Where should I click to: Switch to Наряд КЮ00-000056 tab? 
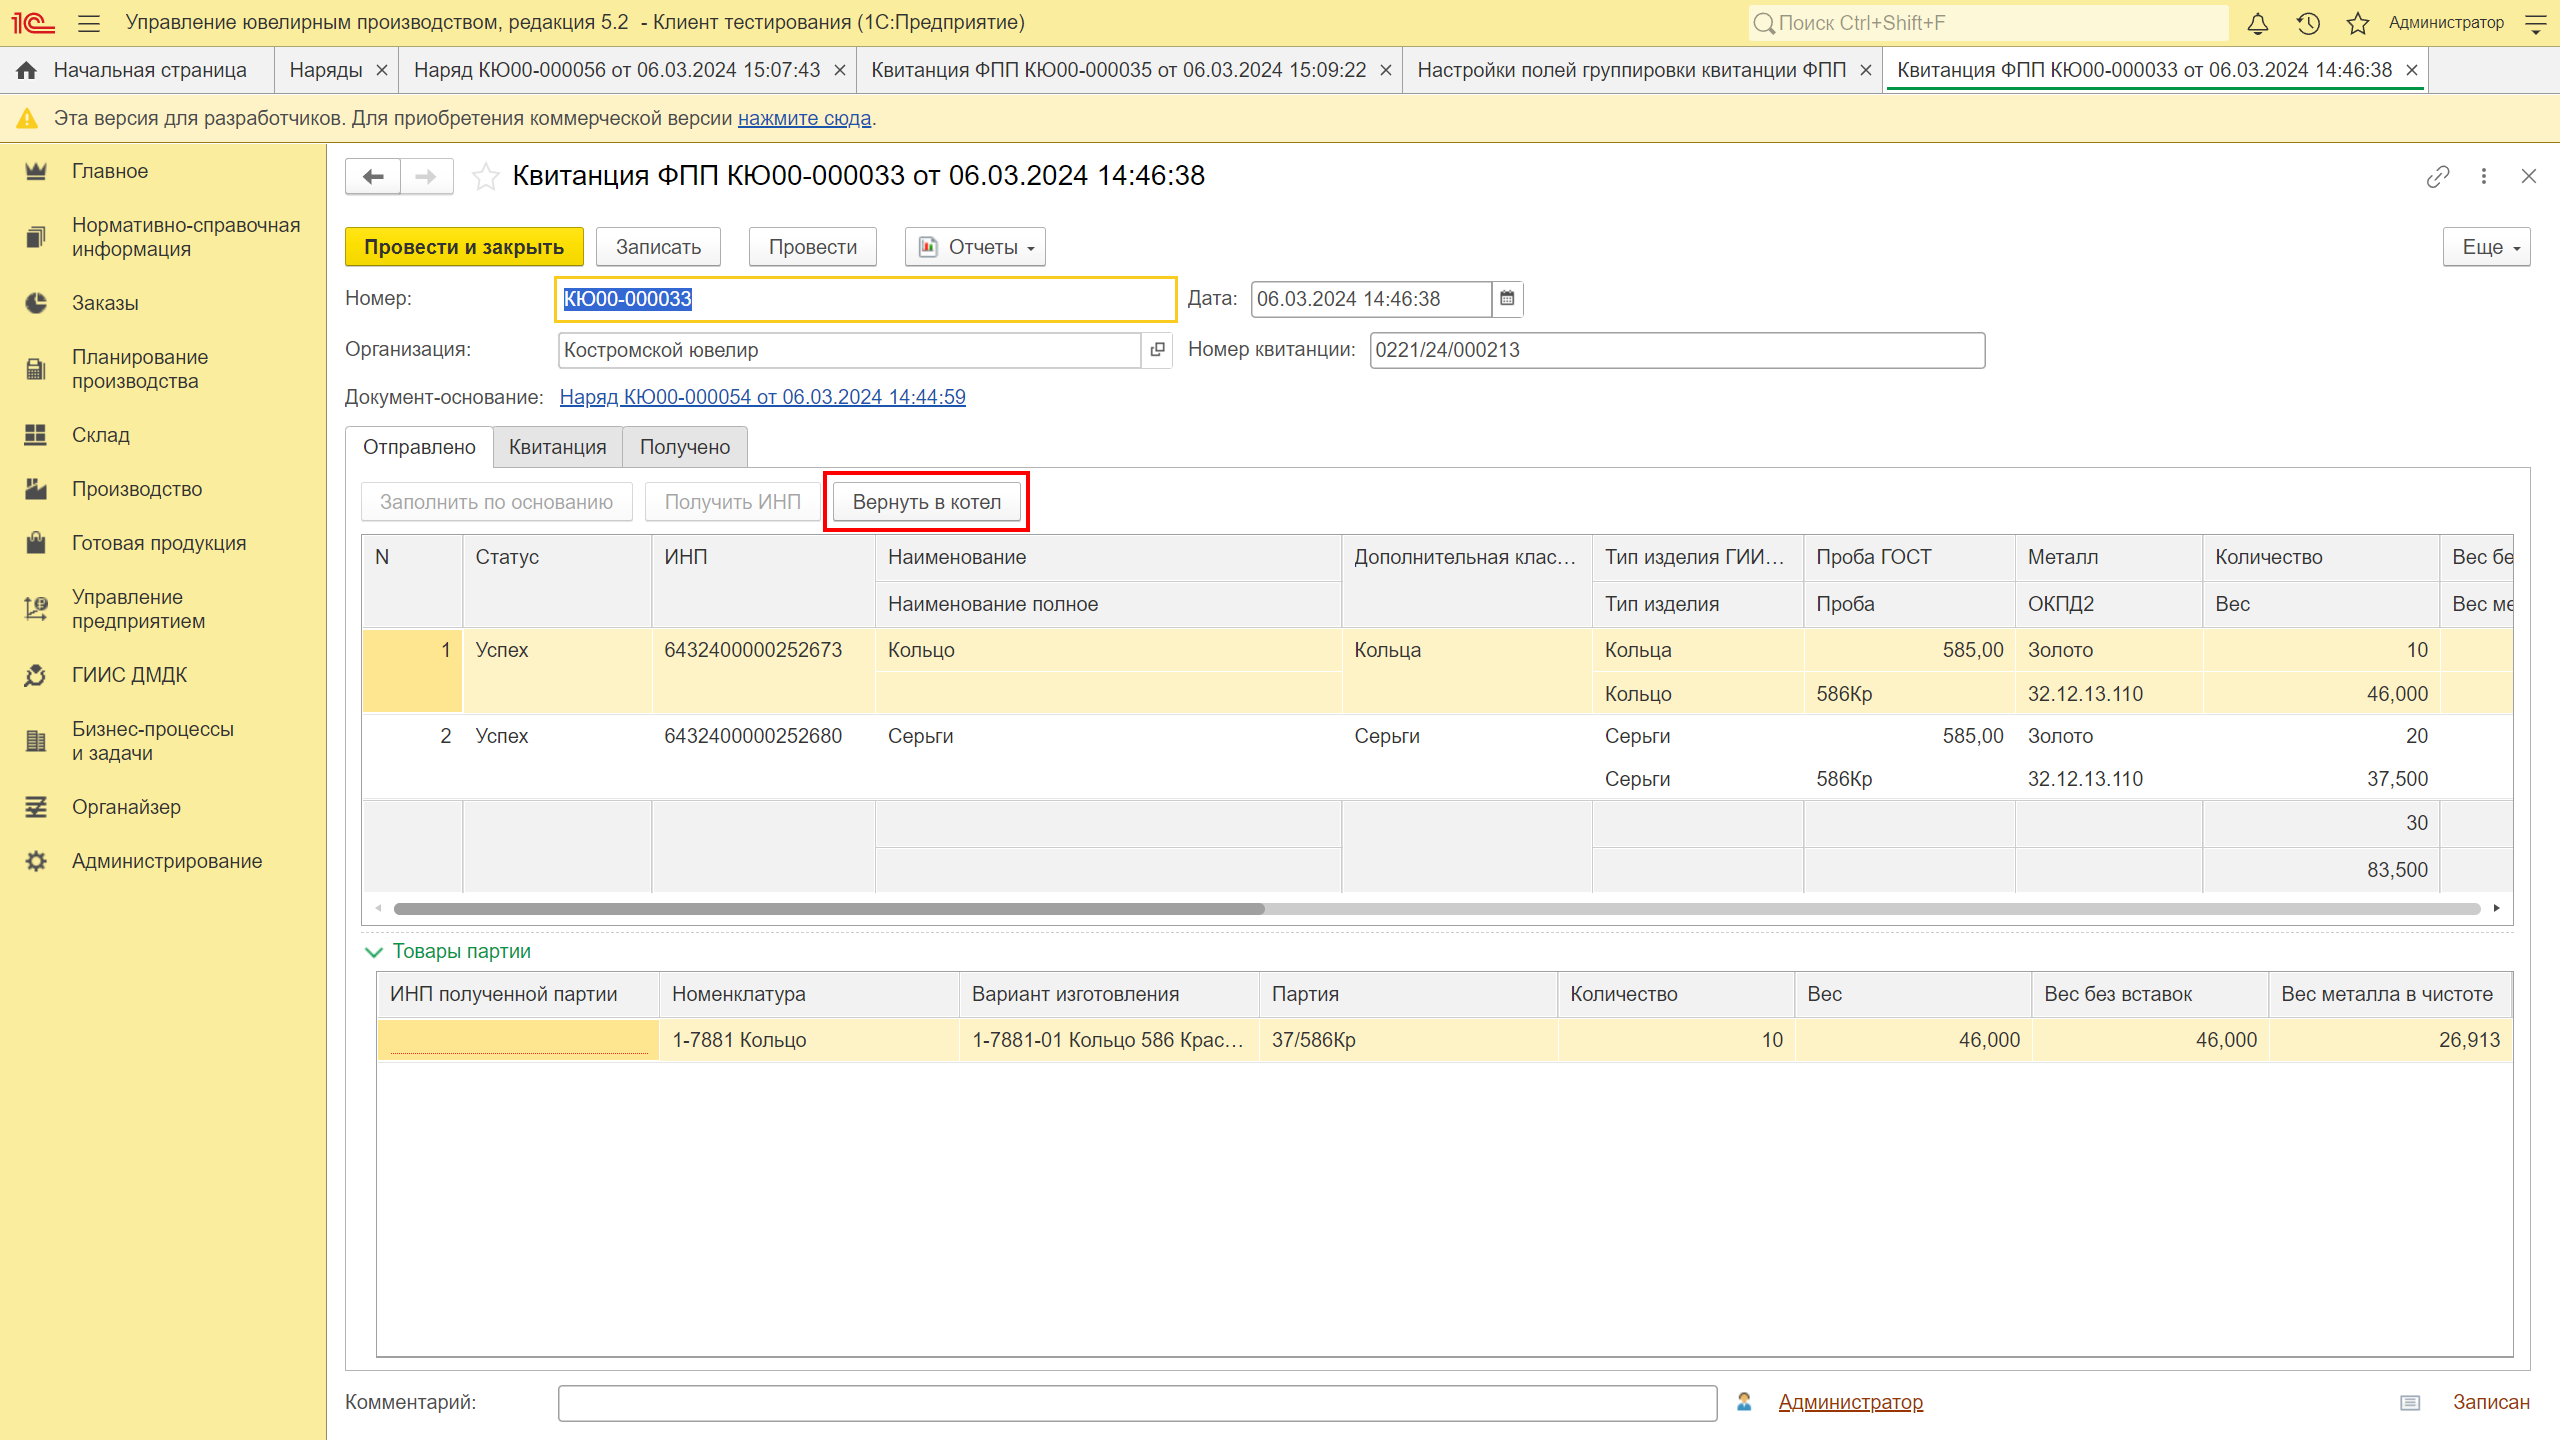tap(617, 70)
